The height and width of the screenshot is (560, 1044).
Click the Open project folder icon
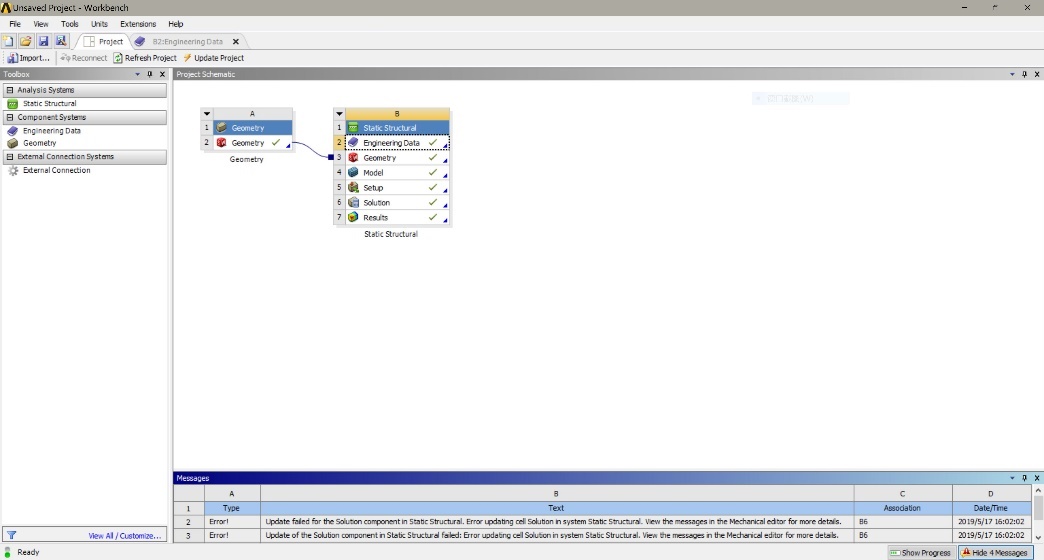(26, 41)
